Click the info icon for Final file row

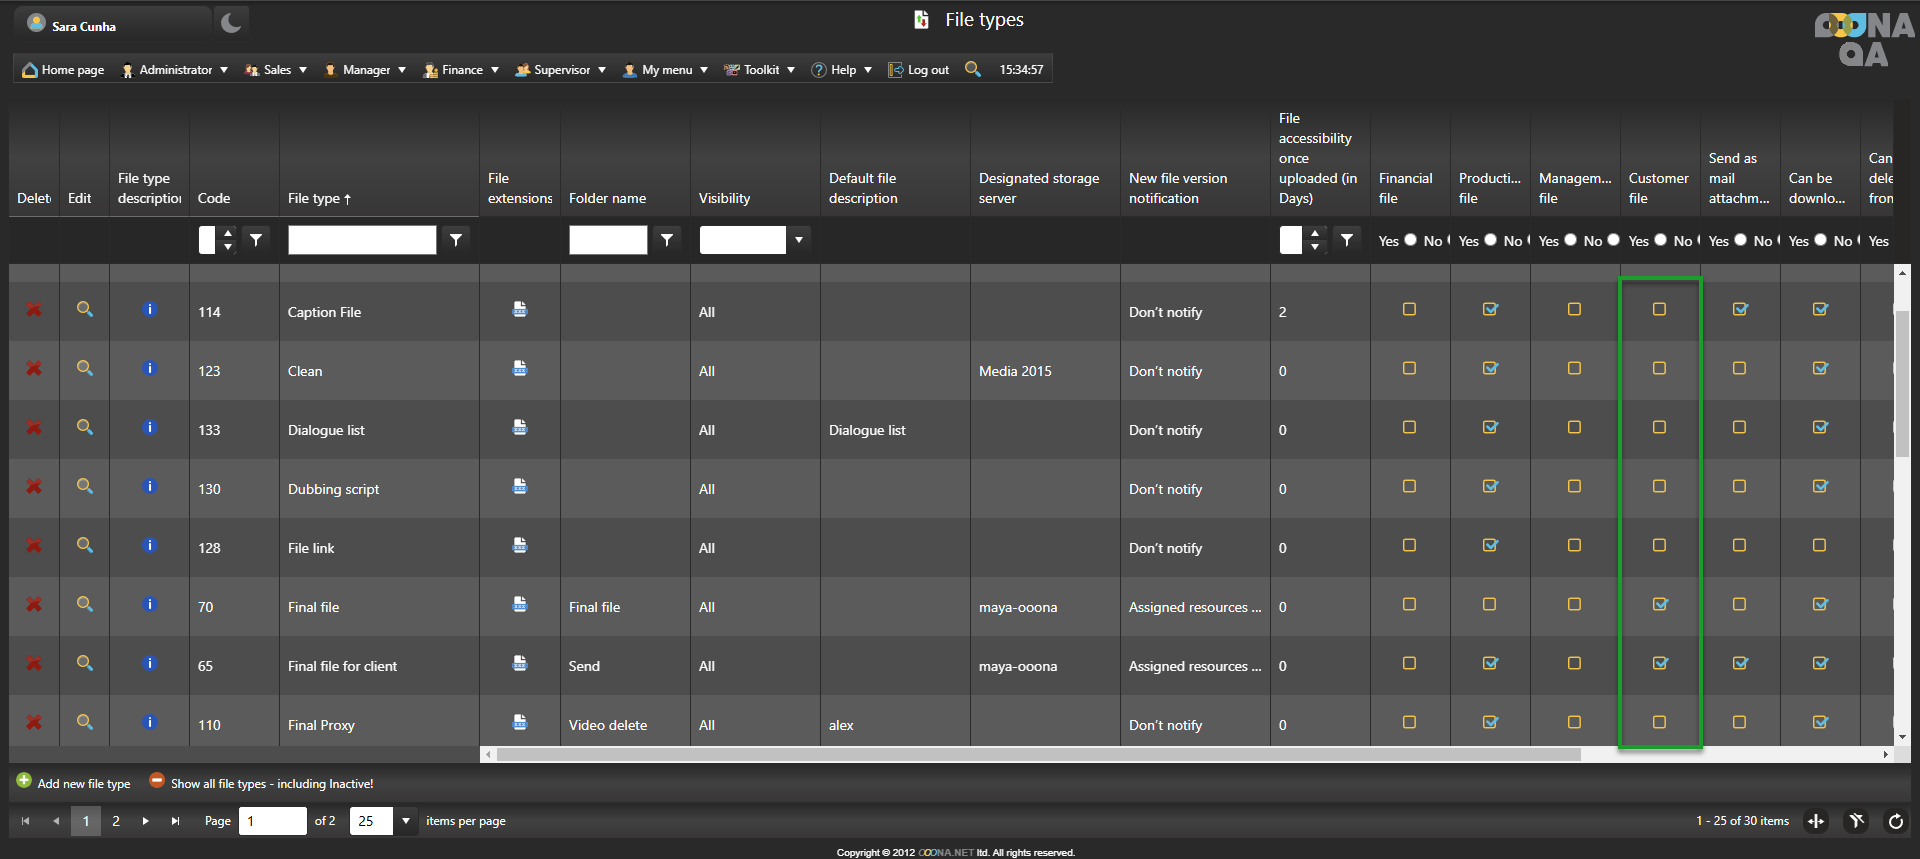150,604
